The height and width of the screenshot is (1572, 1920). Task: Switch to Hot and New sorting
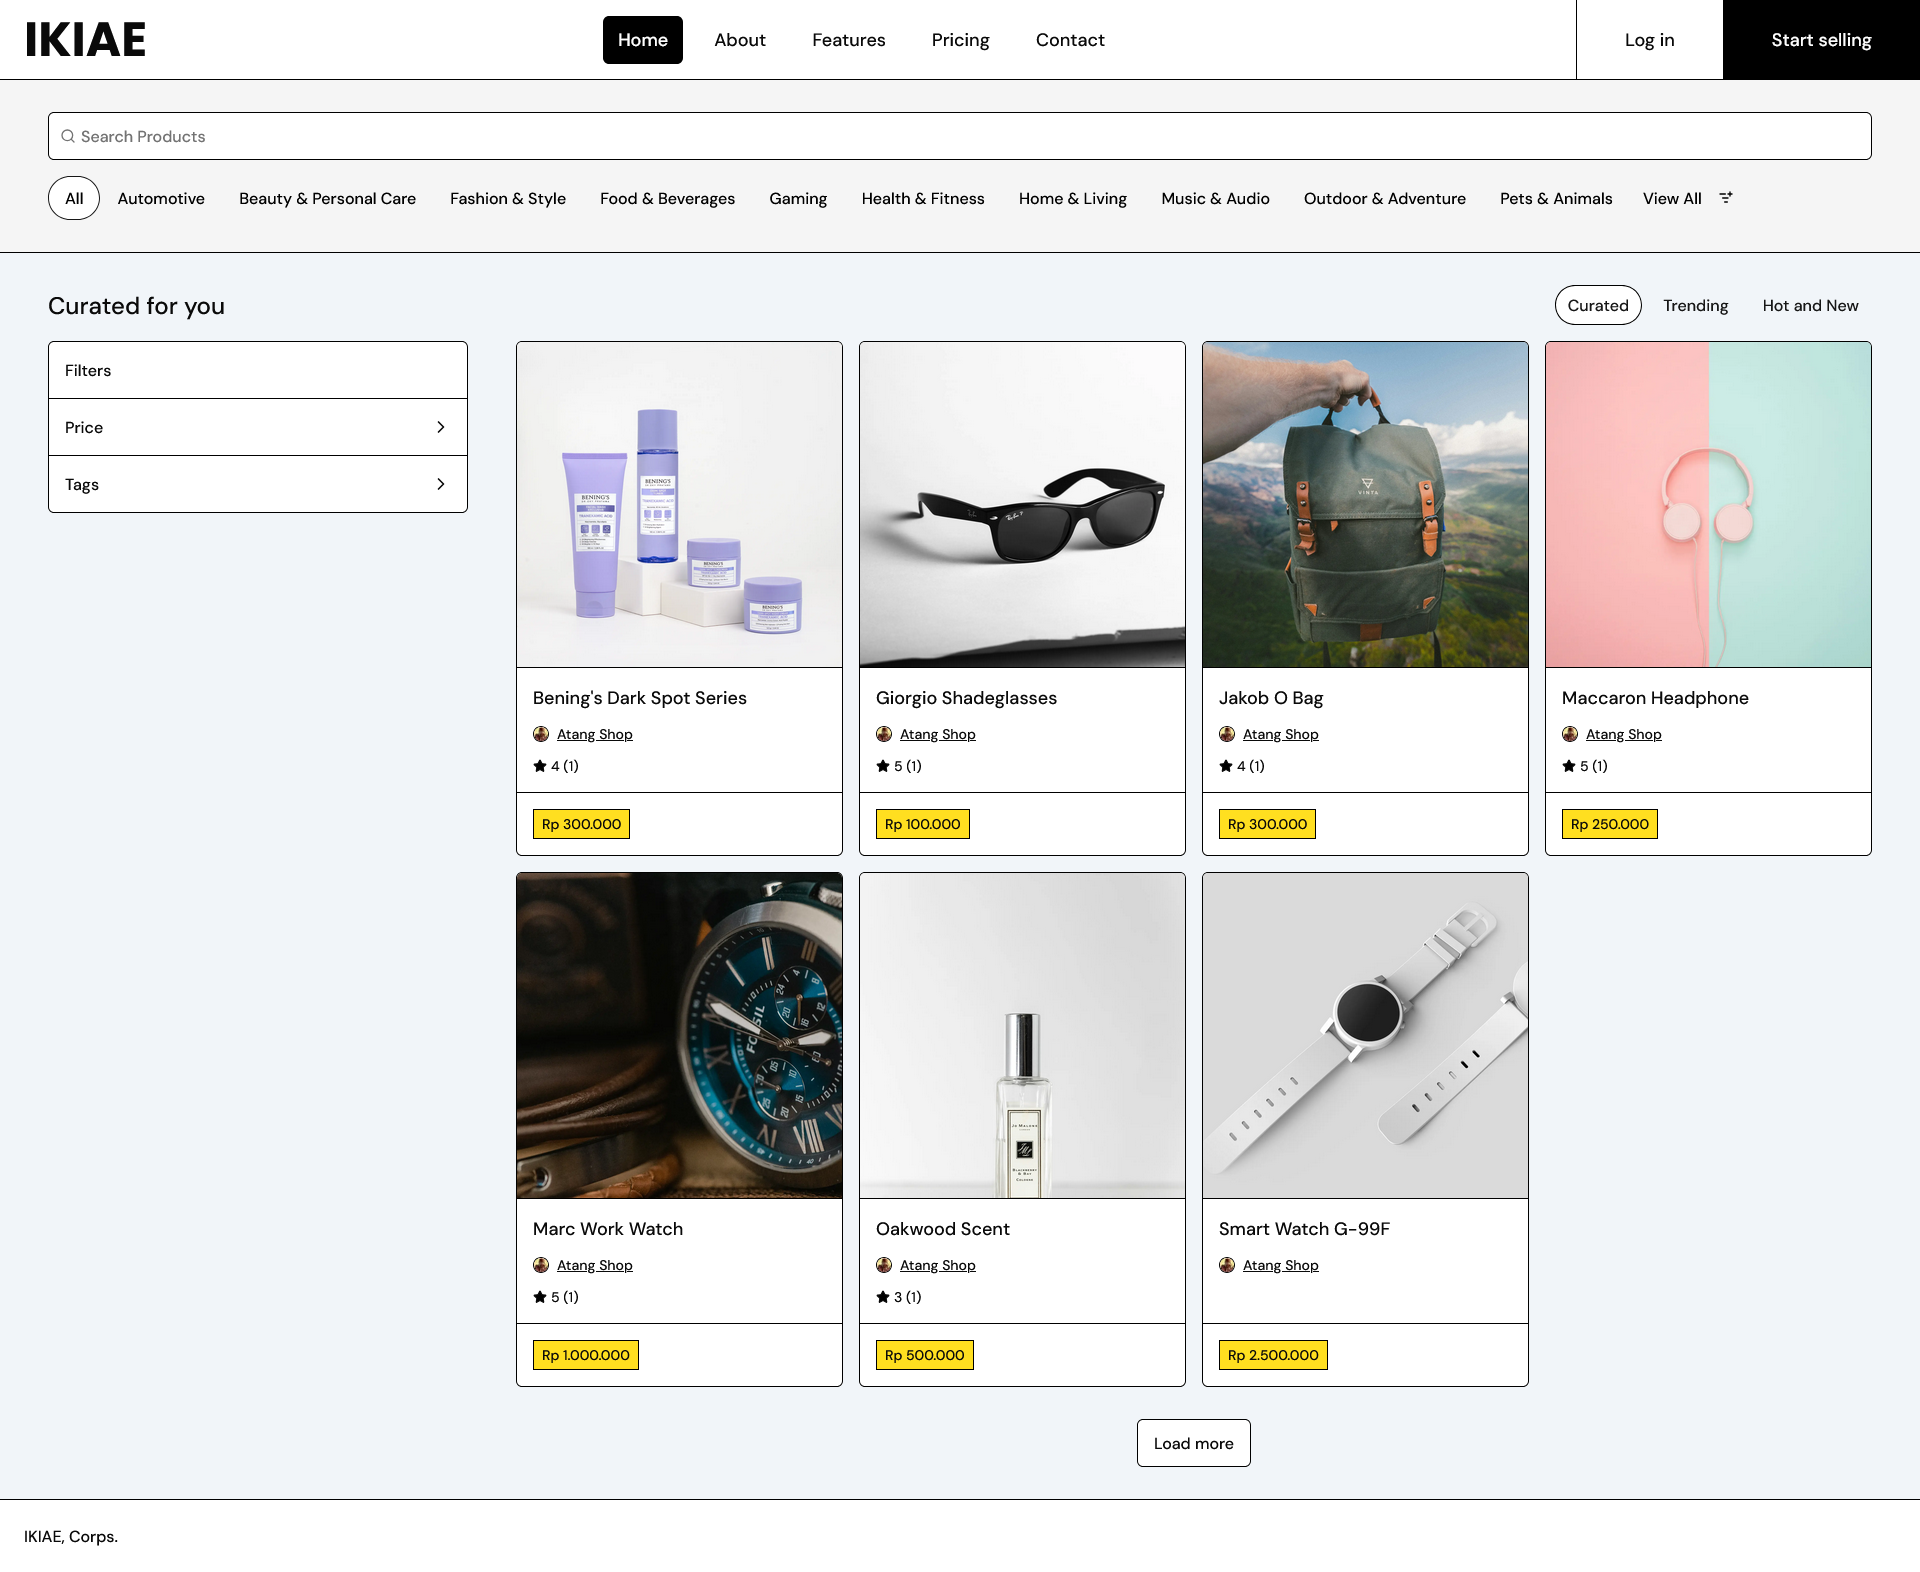(1810, 305)
